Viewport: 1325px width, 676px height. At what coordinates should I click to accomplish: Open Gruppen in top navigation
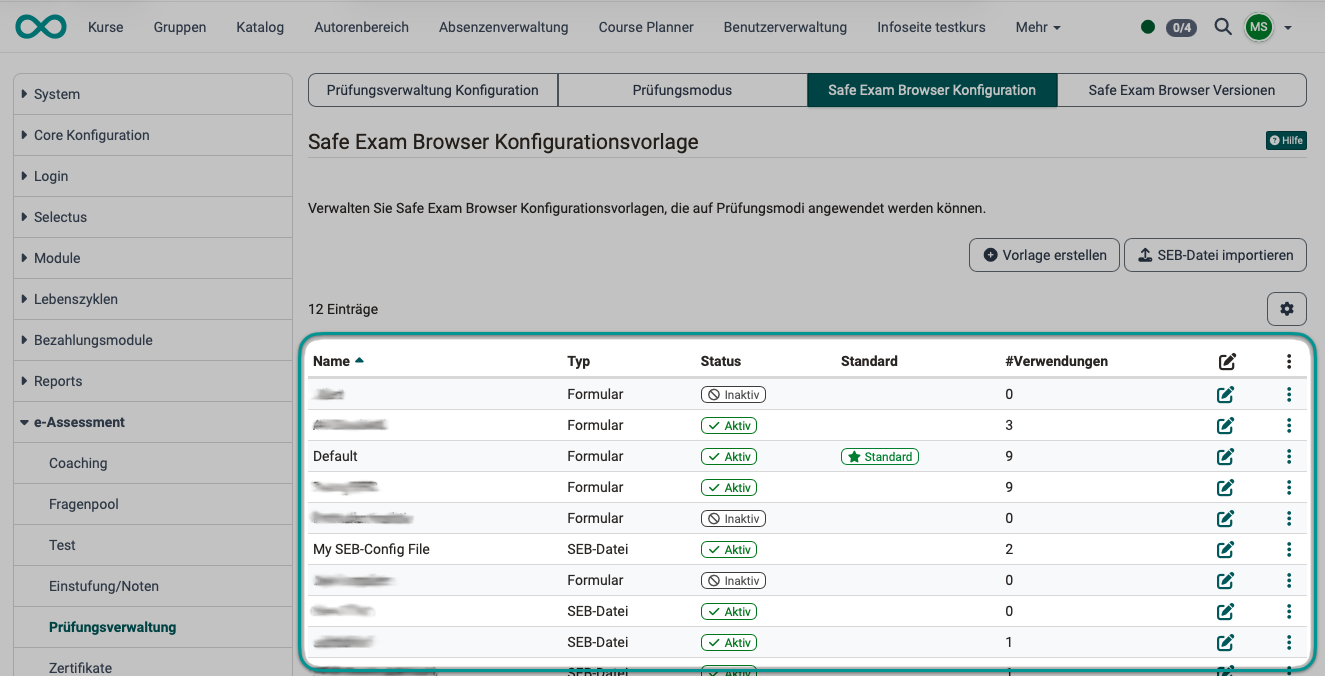tap(180, 28)
